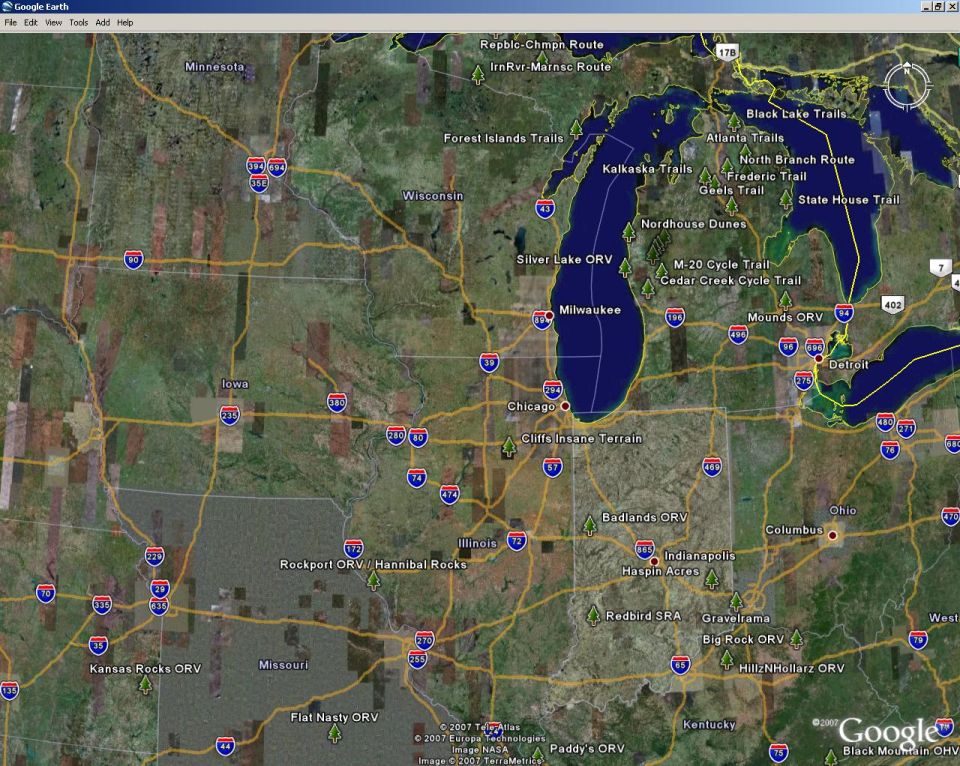Select the Silver Lake ORV tree icon
Viewport: 960px width, 766px height.
[x=624, y=268]
